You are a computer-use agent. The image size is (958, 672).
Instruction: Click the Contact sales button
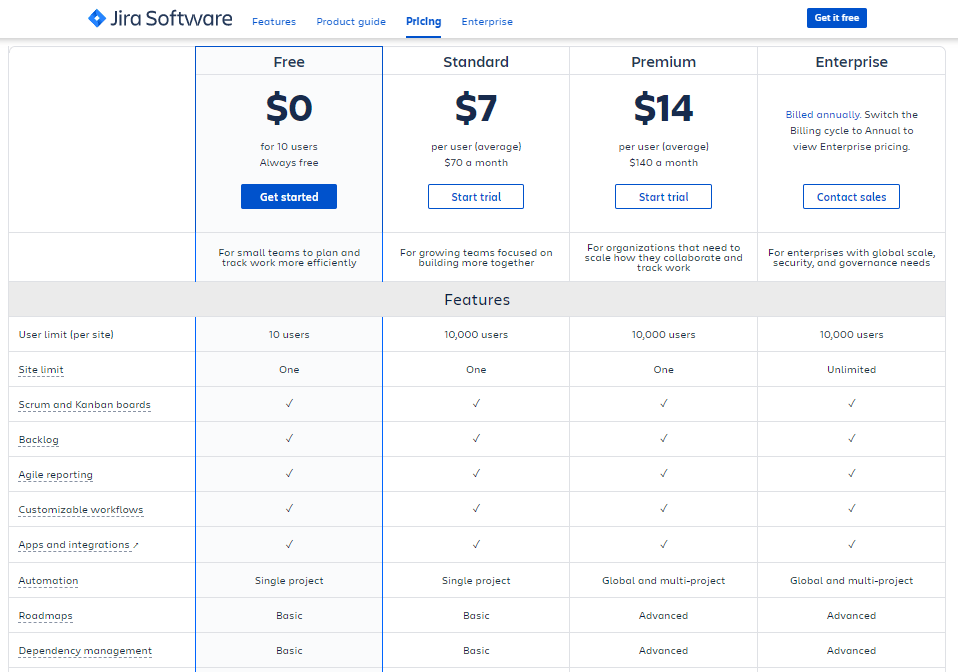pyautogui.click(x=851, y=197)
